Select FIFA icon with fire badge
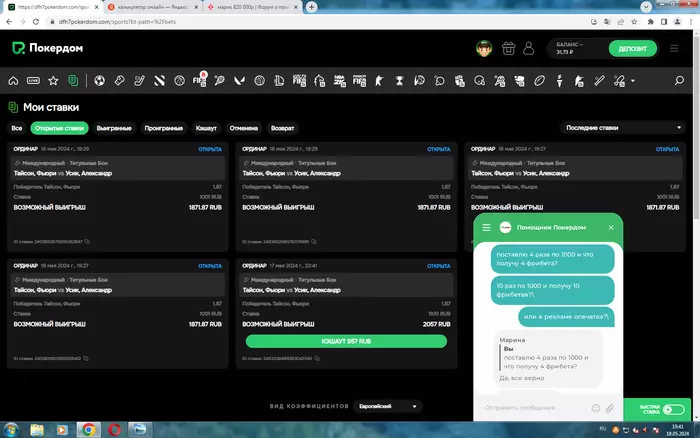The height and width of the screenshot is (438, 700). [x=200, y=80]
